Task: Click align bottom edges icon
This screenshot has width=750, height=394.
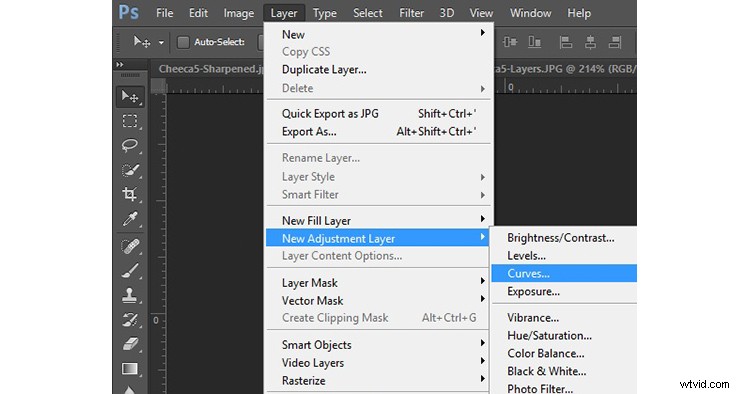Action: (534, 42)
